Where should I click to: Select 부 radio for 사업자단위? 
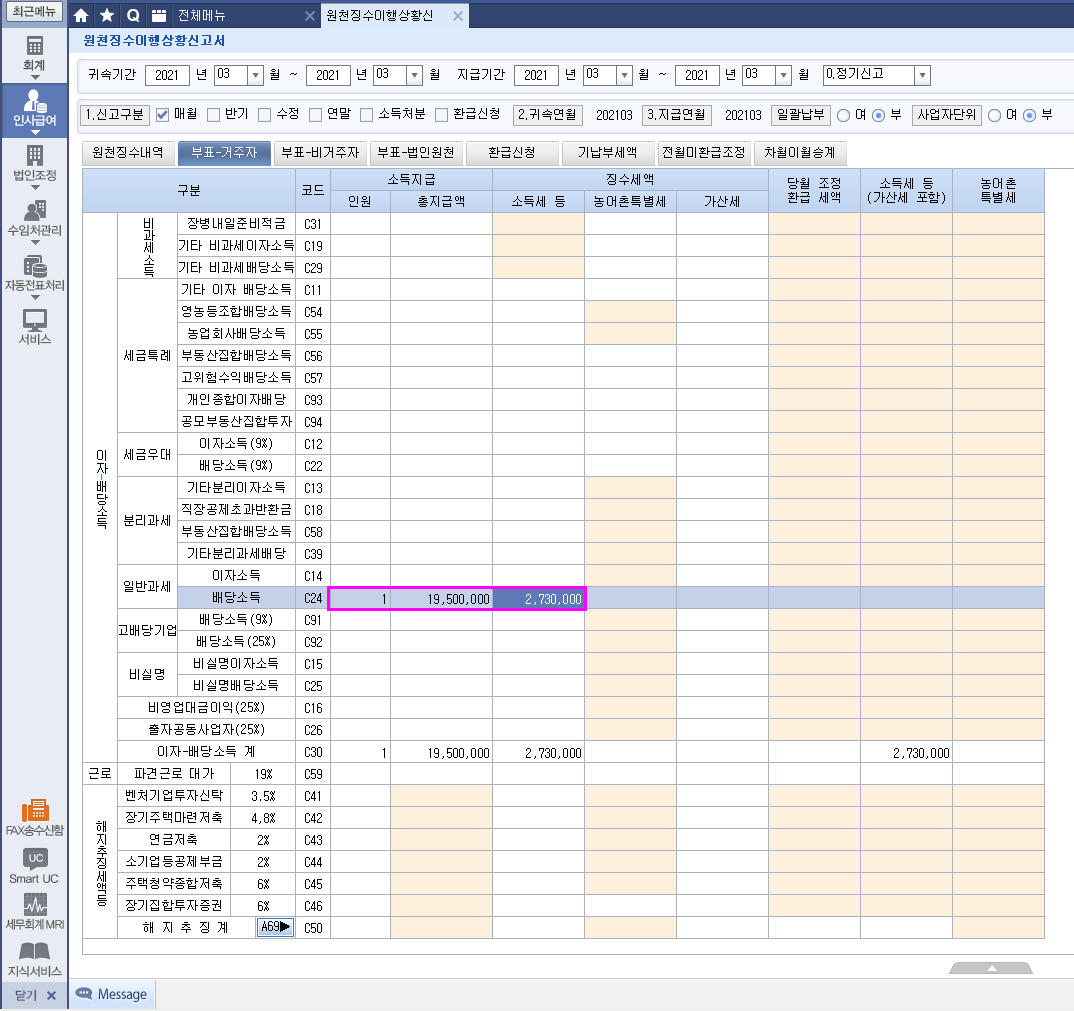click(x=1029, y=115)
